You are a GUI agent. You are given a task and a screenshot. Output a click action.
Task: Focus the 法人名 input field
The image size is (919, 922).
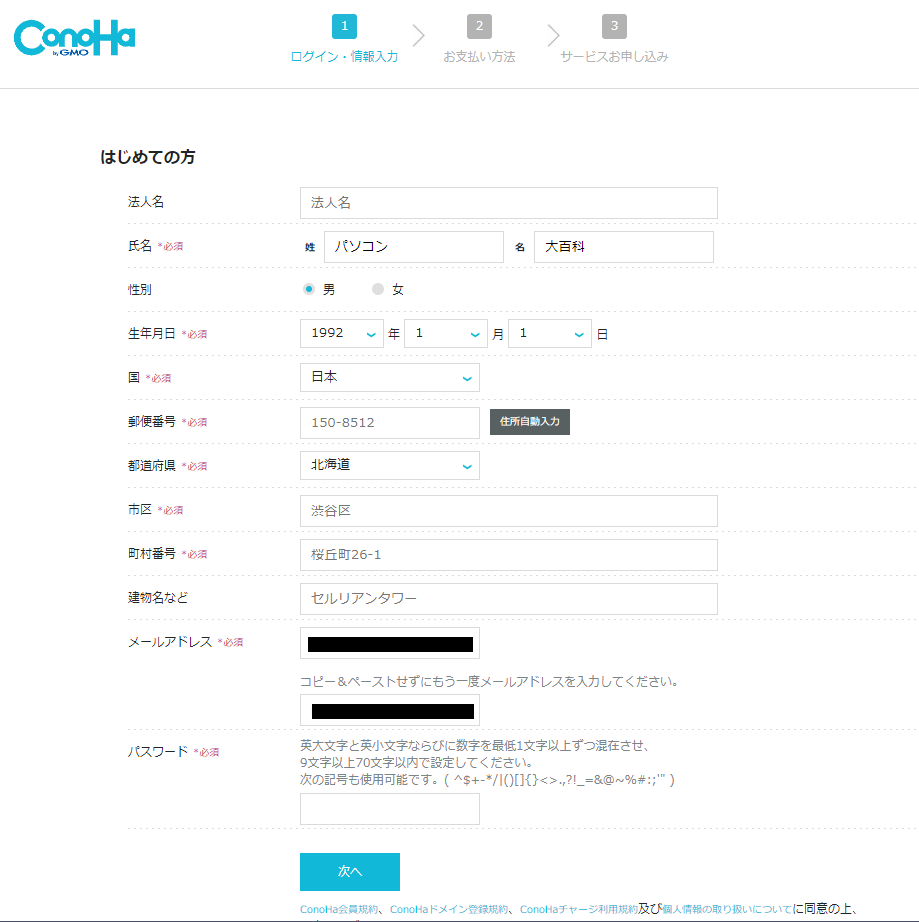(508, 203)
